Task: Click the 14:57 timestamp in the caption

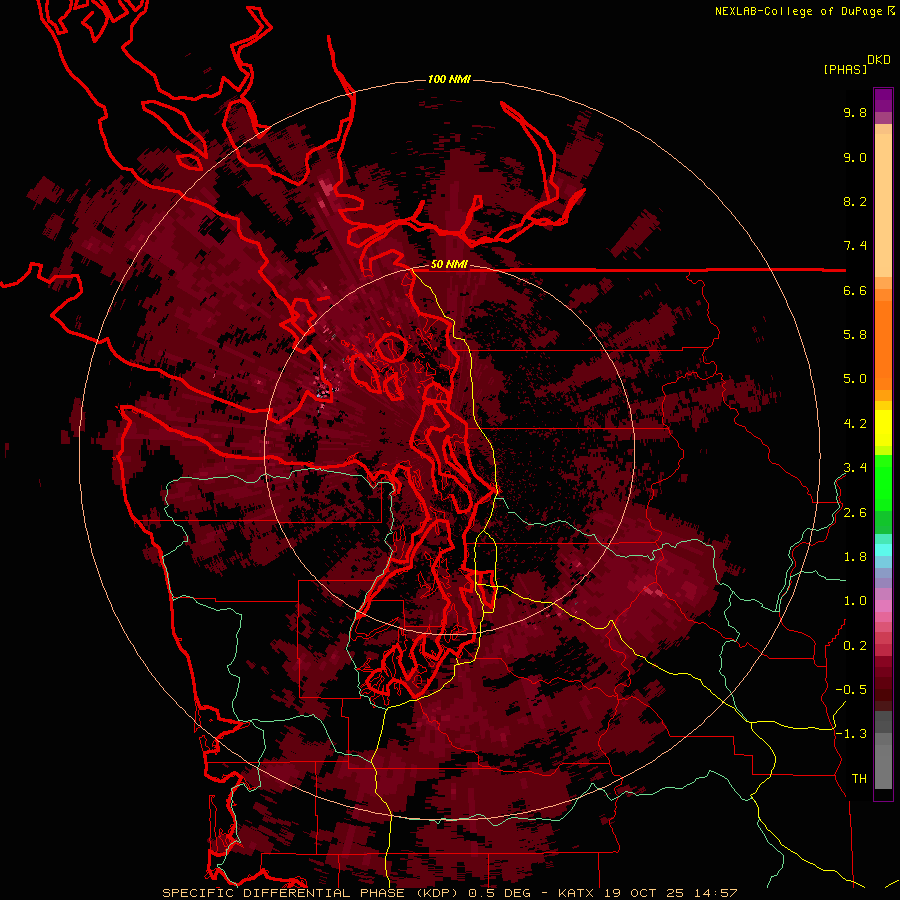Action: (x=716, y=893)
